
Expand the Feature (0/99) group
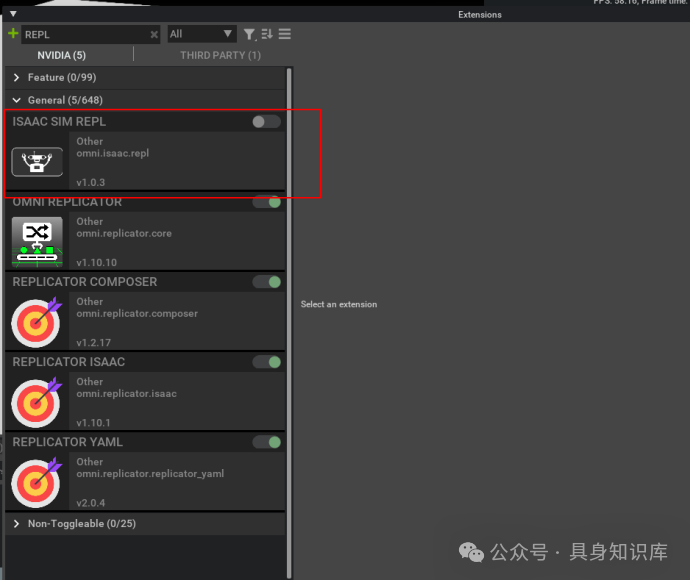[x=17, y=77]
